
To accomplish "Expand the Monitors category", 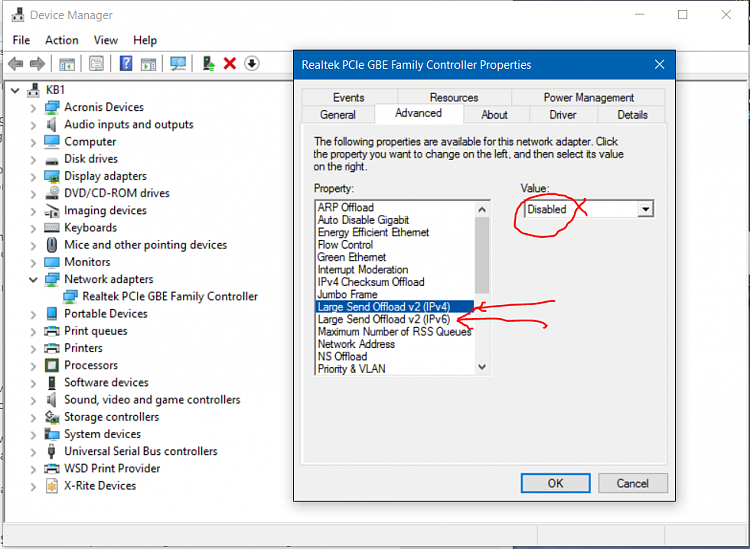I will (x=33, y=263).
